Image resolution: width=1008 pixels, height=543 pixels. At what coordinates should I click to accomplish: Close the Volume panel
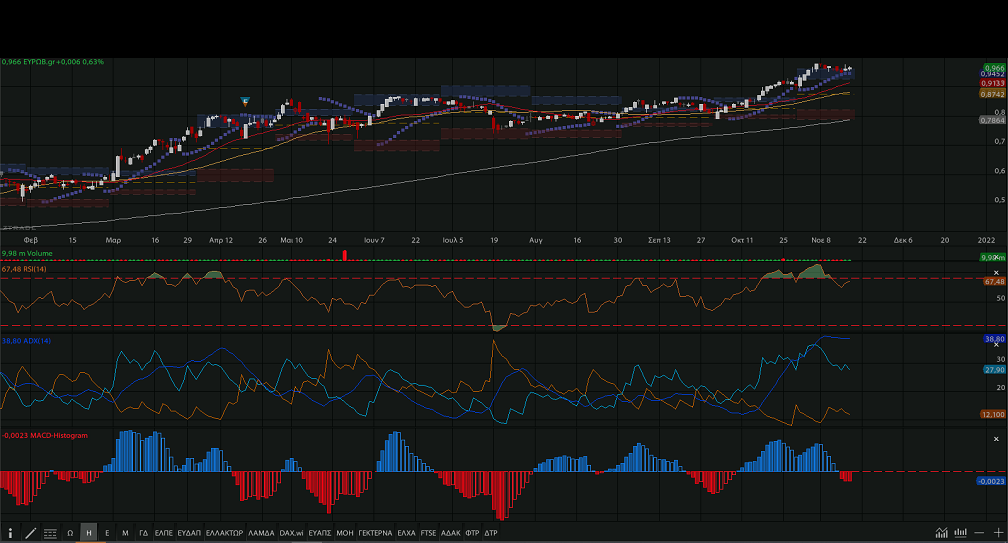click(x=997, y=258)
